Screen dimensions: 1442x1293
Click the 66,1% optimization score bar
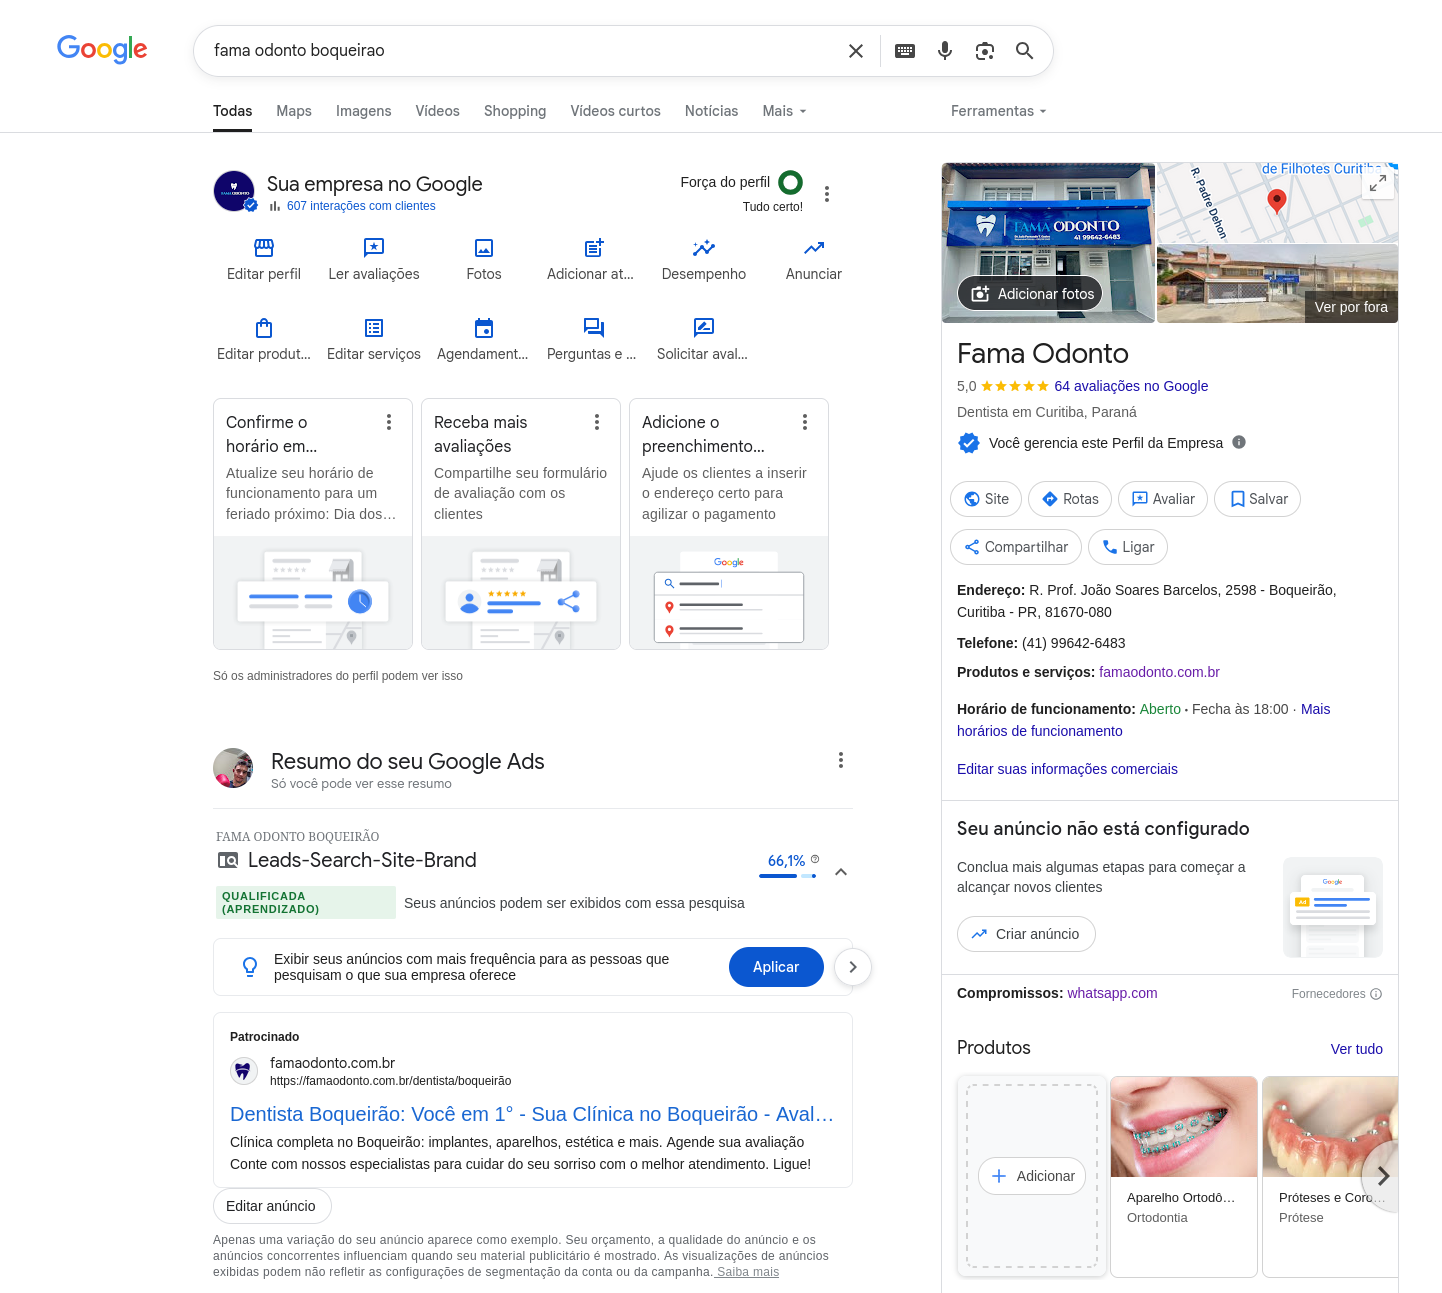tap(787, 875)
